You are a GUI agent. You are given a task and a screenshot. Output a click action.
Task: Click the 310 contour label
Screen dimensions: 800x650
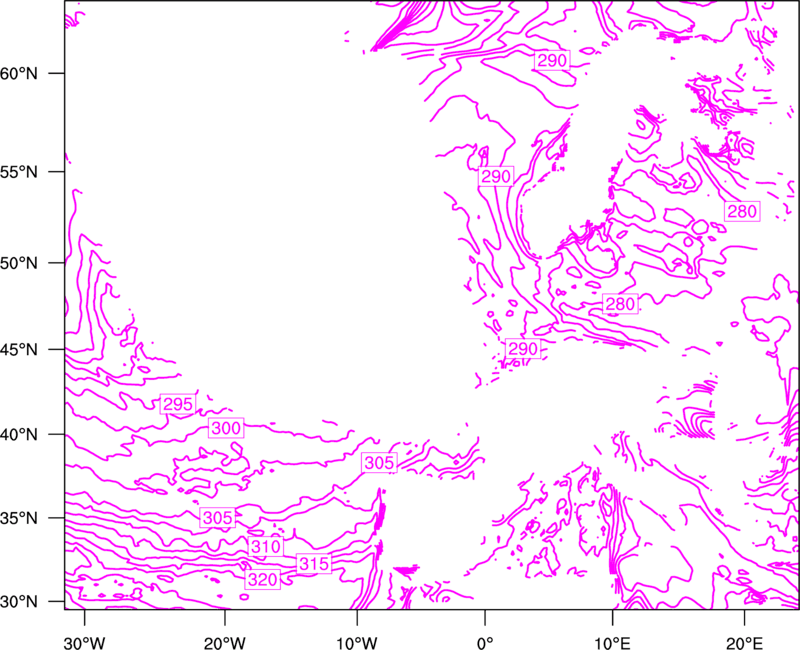point(266,546)
